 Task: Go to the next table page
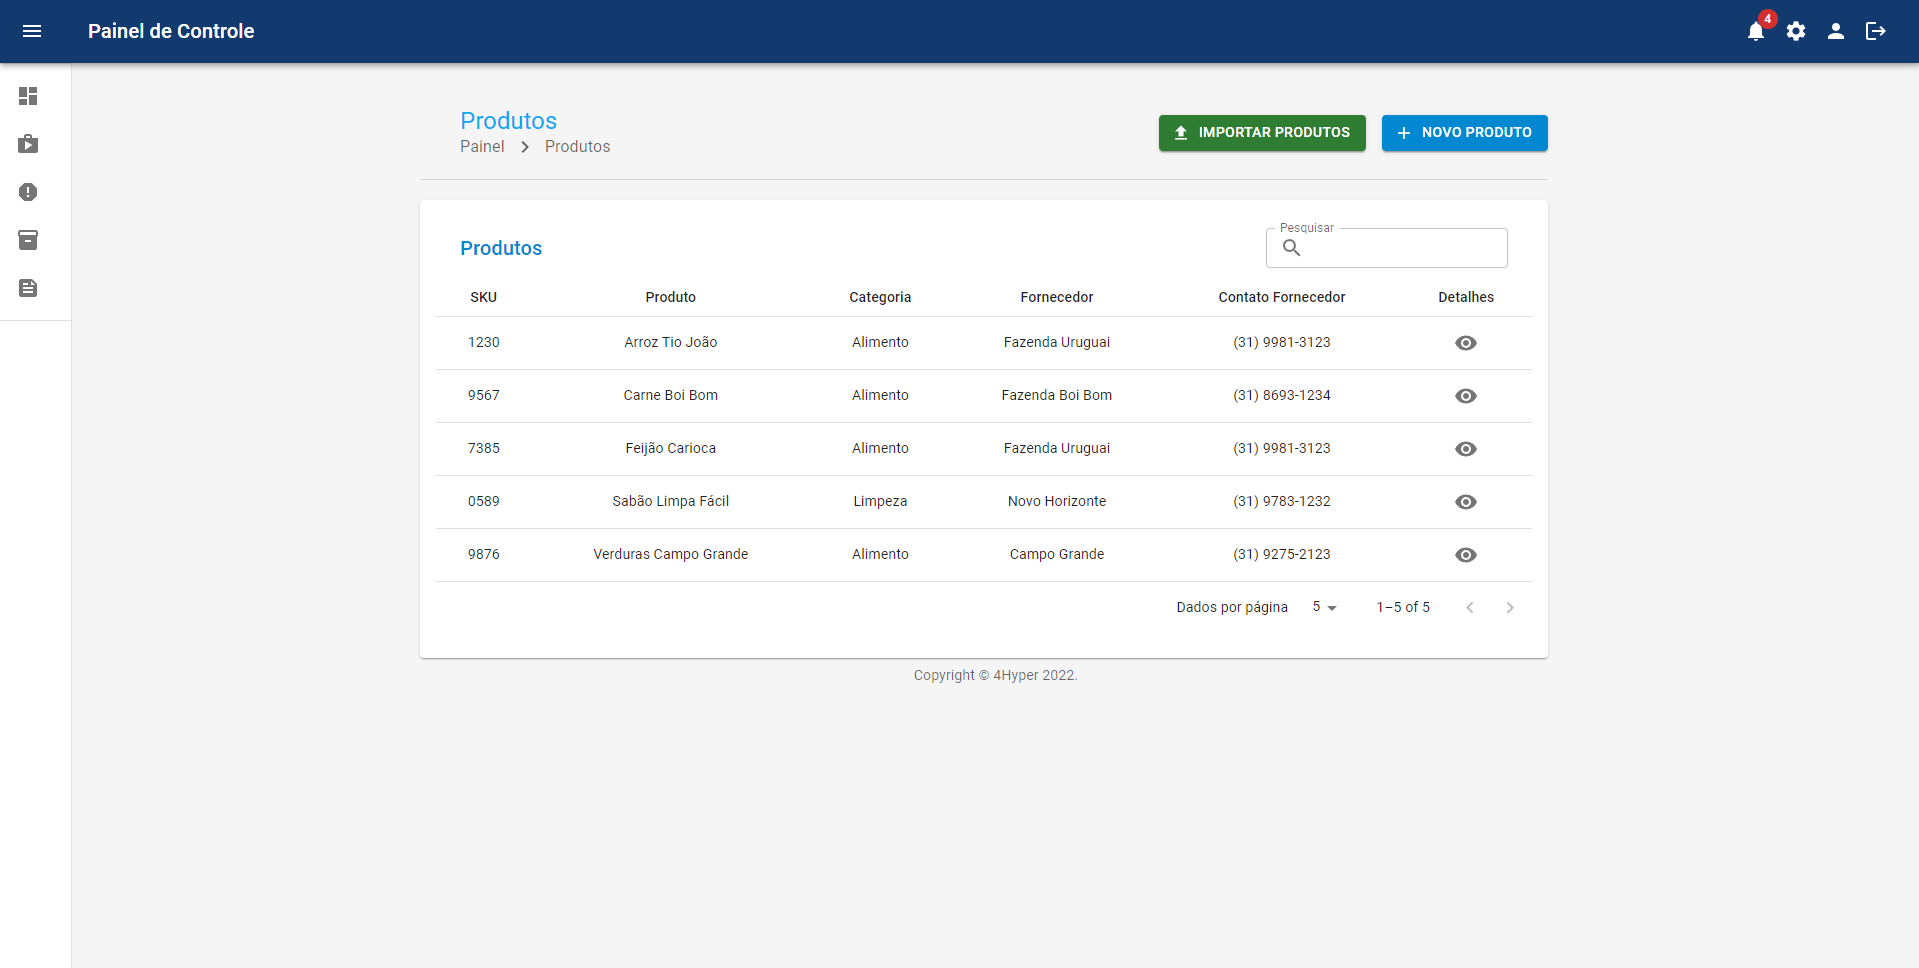point(1510,608)
